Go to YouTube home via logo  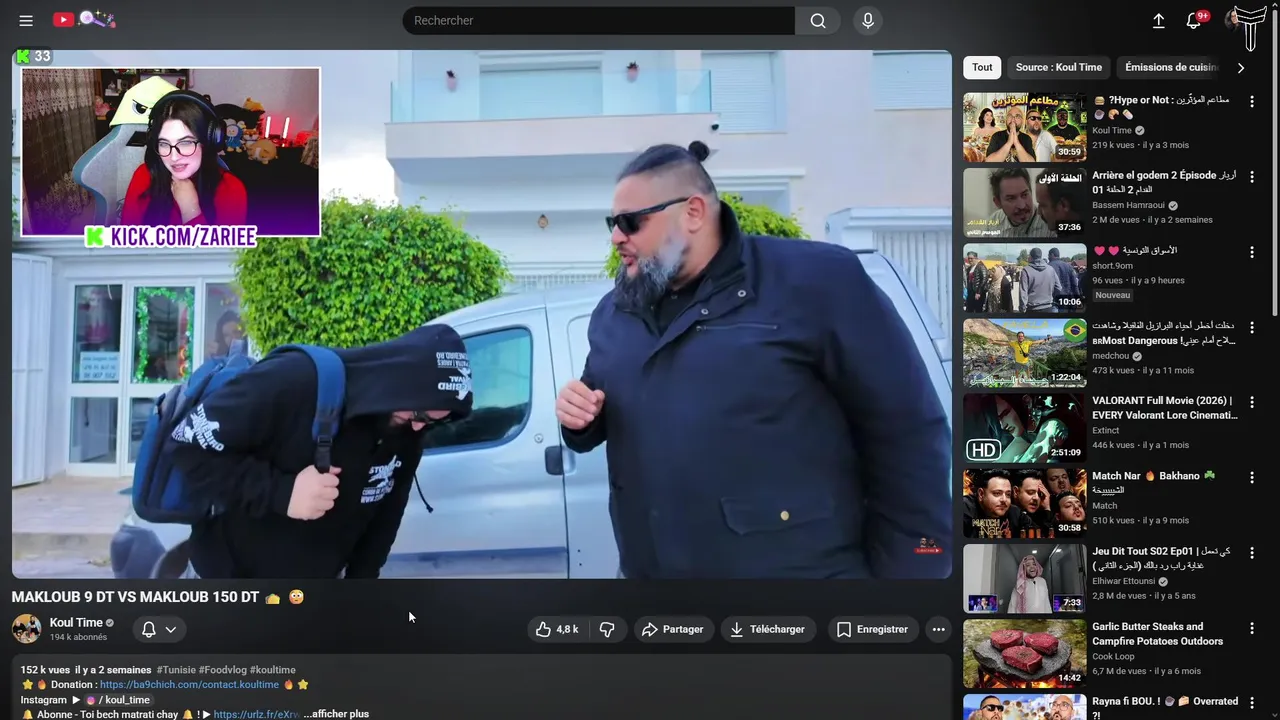[x=84, y=20]
